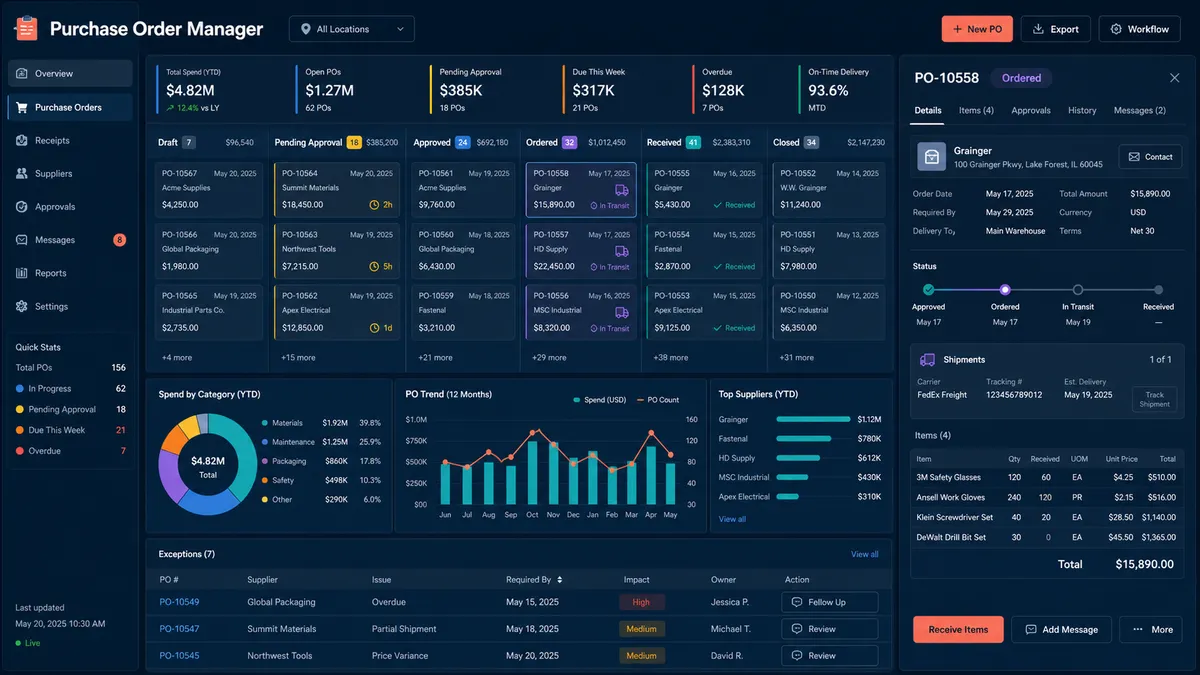The height and width of the screenshot is (675, 1200).
Task: Close the PO-10558 detail panel
Action: point(1174,78)
